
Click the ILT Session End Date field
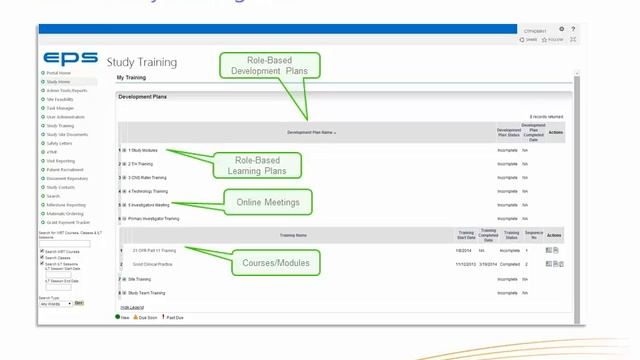(58, 287)
